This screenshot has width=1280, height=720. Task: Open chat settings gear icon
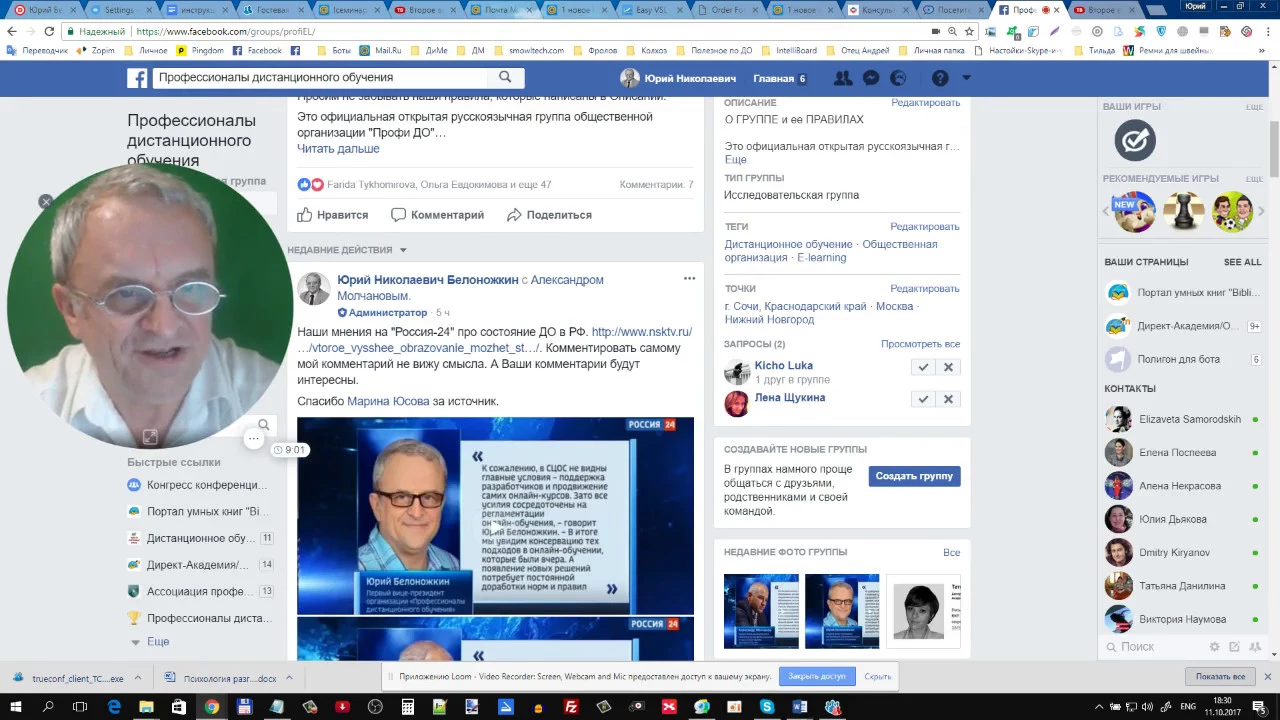click(1215, 647)
